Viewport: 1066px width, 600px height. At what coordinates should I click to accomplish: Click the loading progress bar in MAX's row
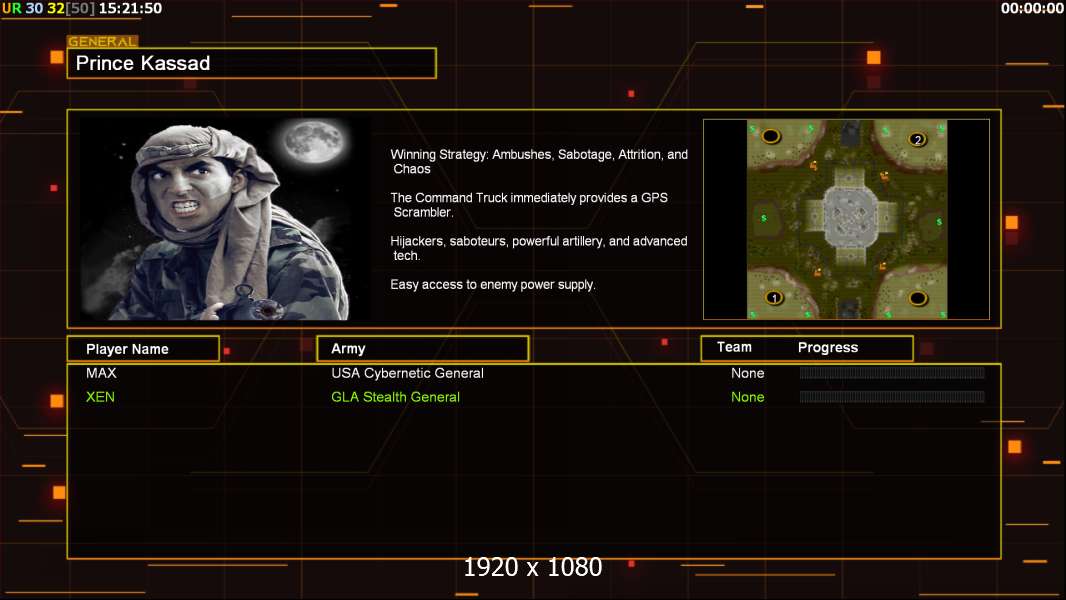coord(892,372)
